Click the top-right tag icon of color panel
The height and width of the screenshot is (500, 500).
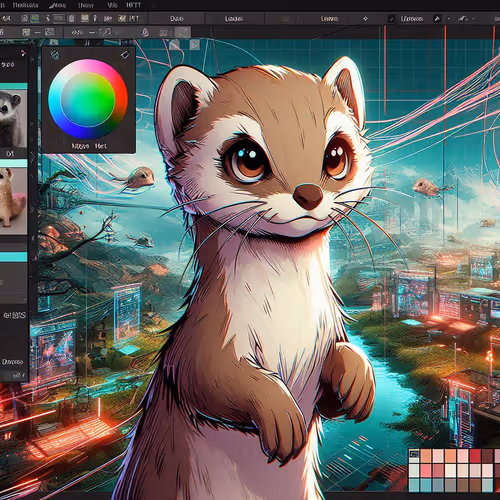[x=125, y=54]
